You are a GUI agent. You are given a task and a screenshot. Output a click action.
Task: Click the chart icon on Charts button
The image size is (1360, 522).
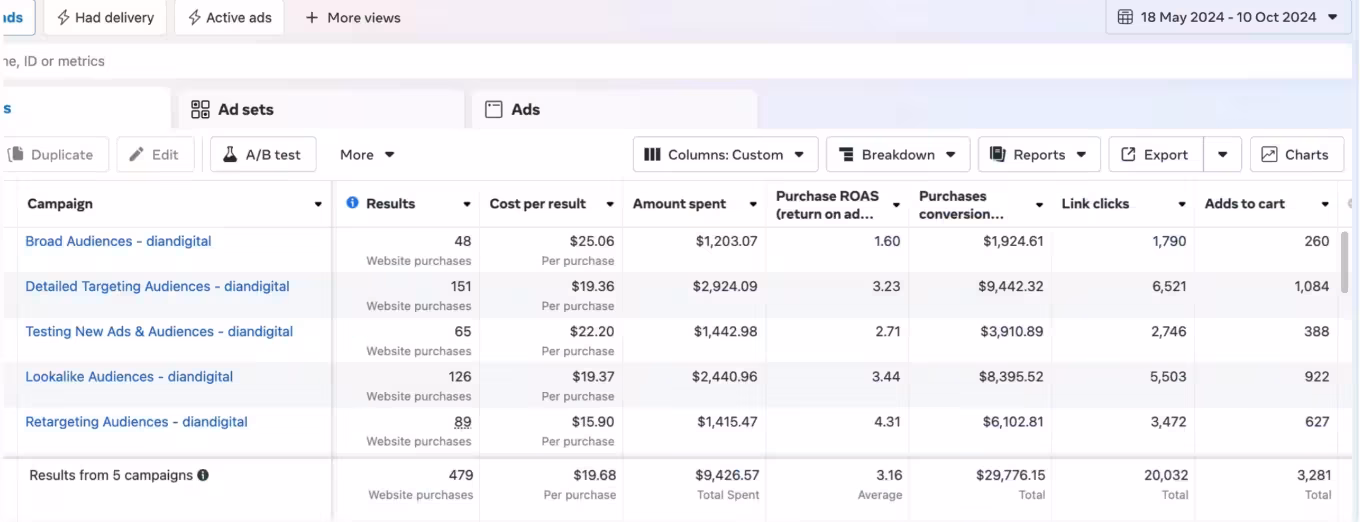click(x=1269, y=154)
